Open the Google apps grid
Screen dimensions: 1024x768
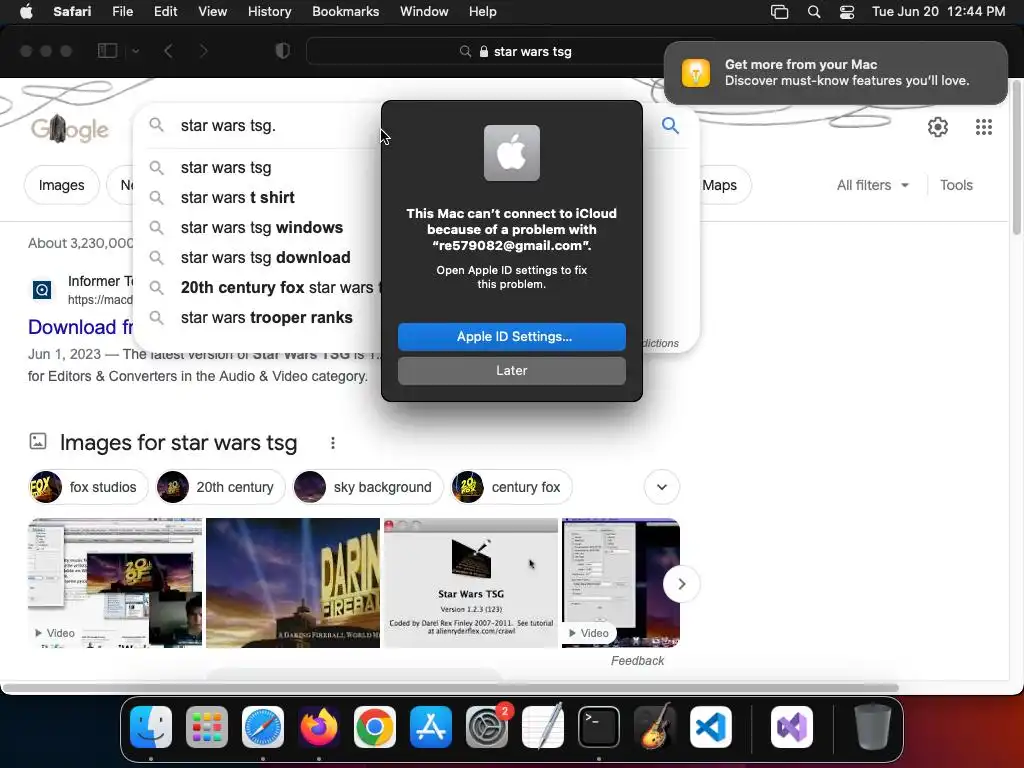click(x=984, y=127)
